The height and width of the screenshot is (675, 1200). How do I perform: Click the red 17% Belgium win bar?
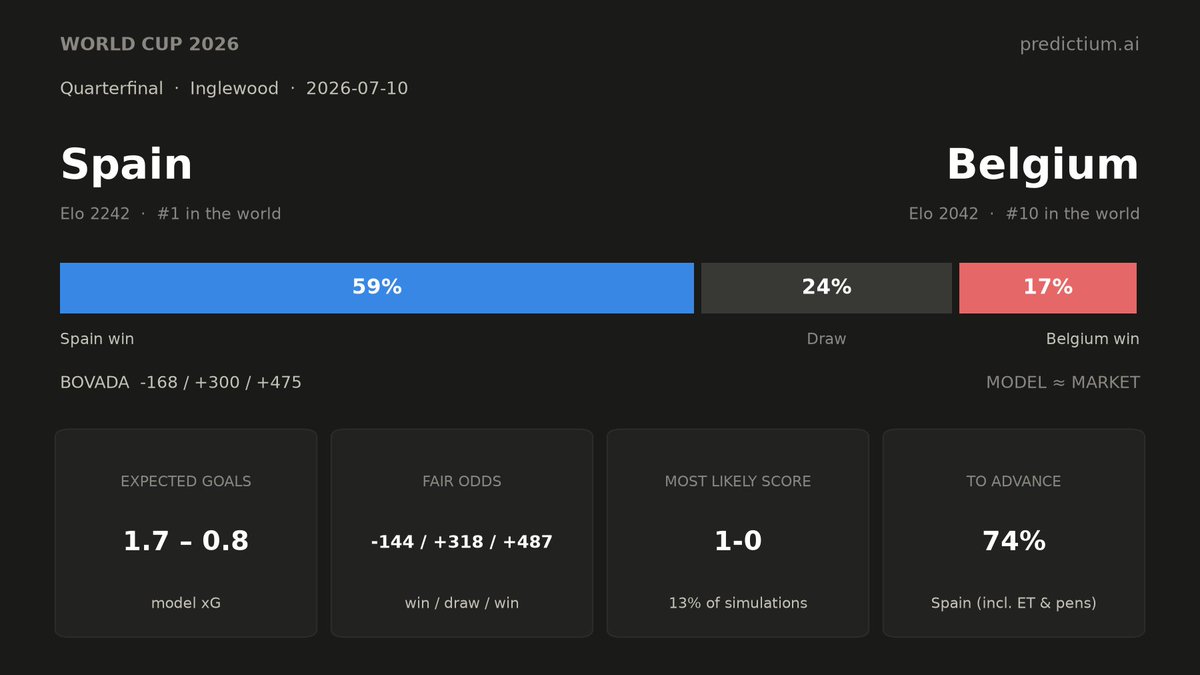click(1048, 288)
